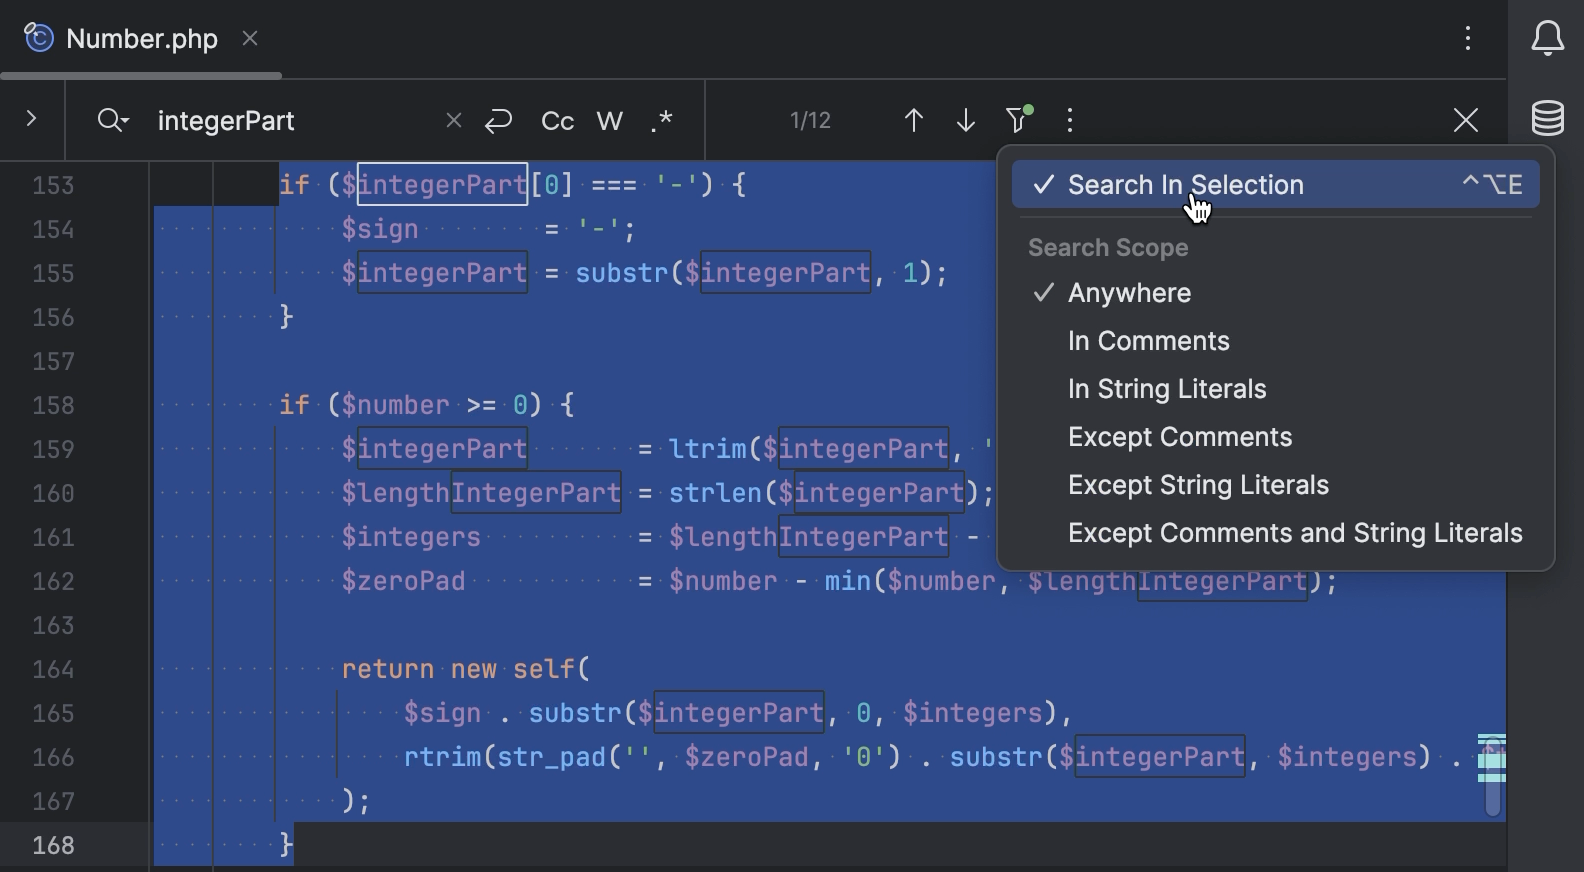Viewport: 1584px width, 872px height.
Task: Toggle Match Case (Cc) option
Action: [557, 121]
